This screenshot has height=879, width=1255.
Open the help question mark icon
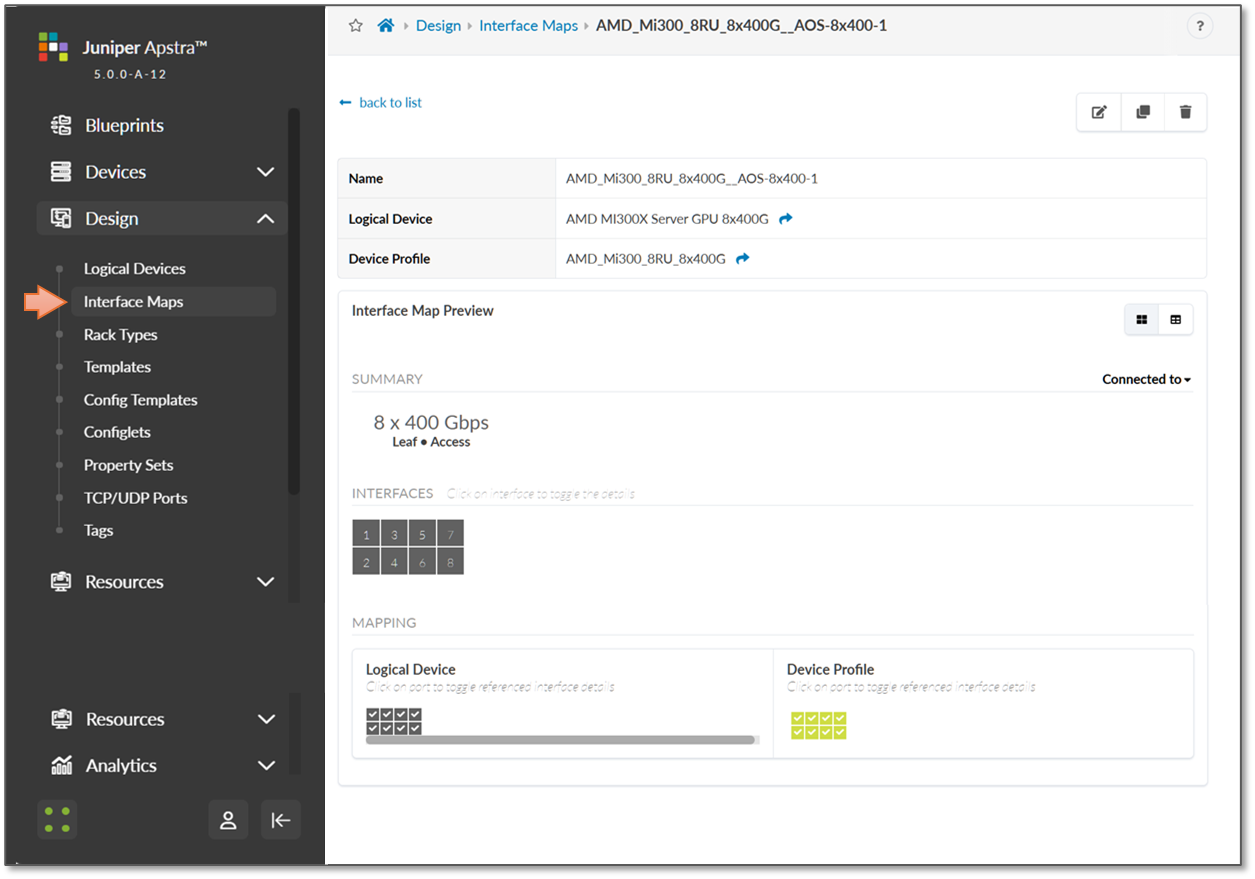pyautogui.click(x=1199, y=27)
